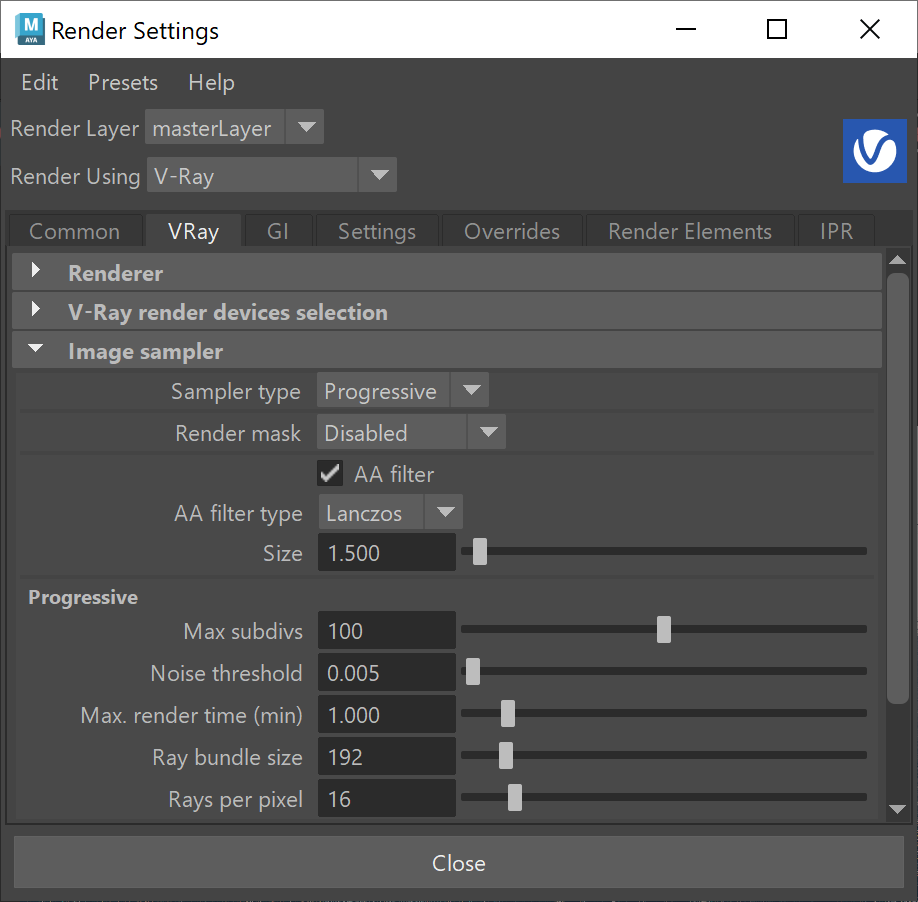Click the Noise threshold value field
Image resolution: width=918 pixels, height=902 pixels.
click(387, 673)
